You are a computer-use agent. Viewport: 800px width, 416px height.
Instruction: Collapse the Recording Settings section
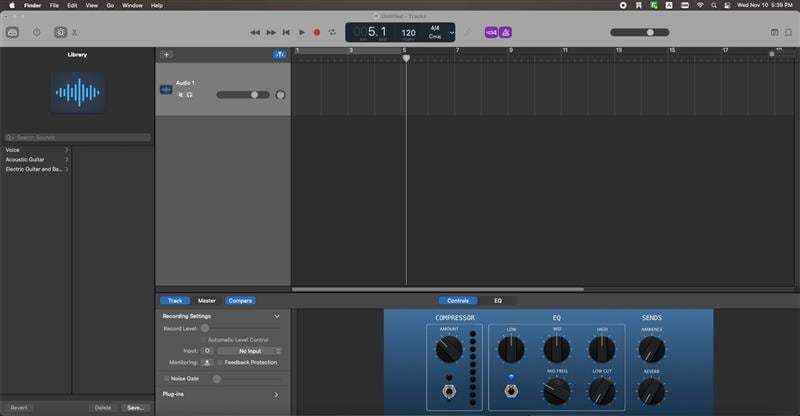(277, 316)
